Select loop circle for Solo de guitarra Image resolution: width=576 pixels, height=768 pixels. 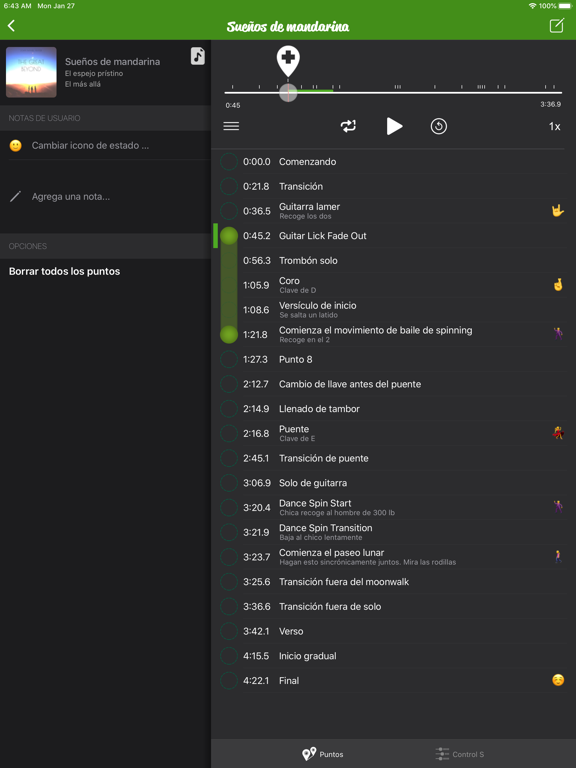229,482
